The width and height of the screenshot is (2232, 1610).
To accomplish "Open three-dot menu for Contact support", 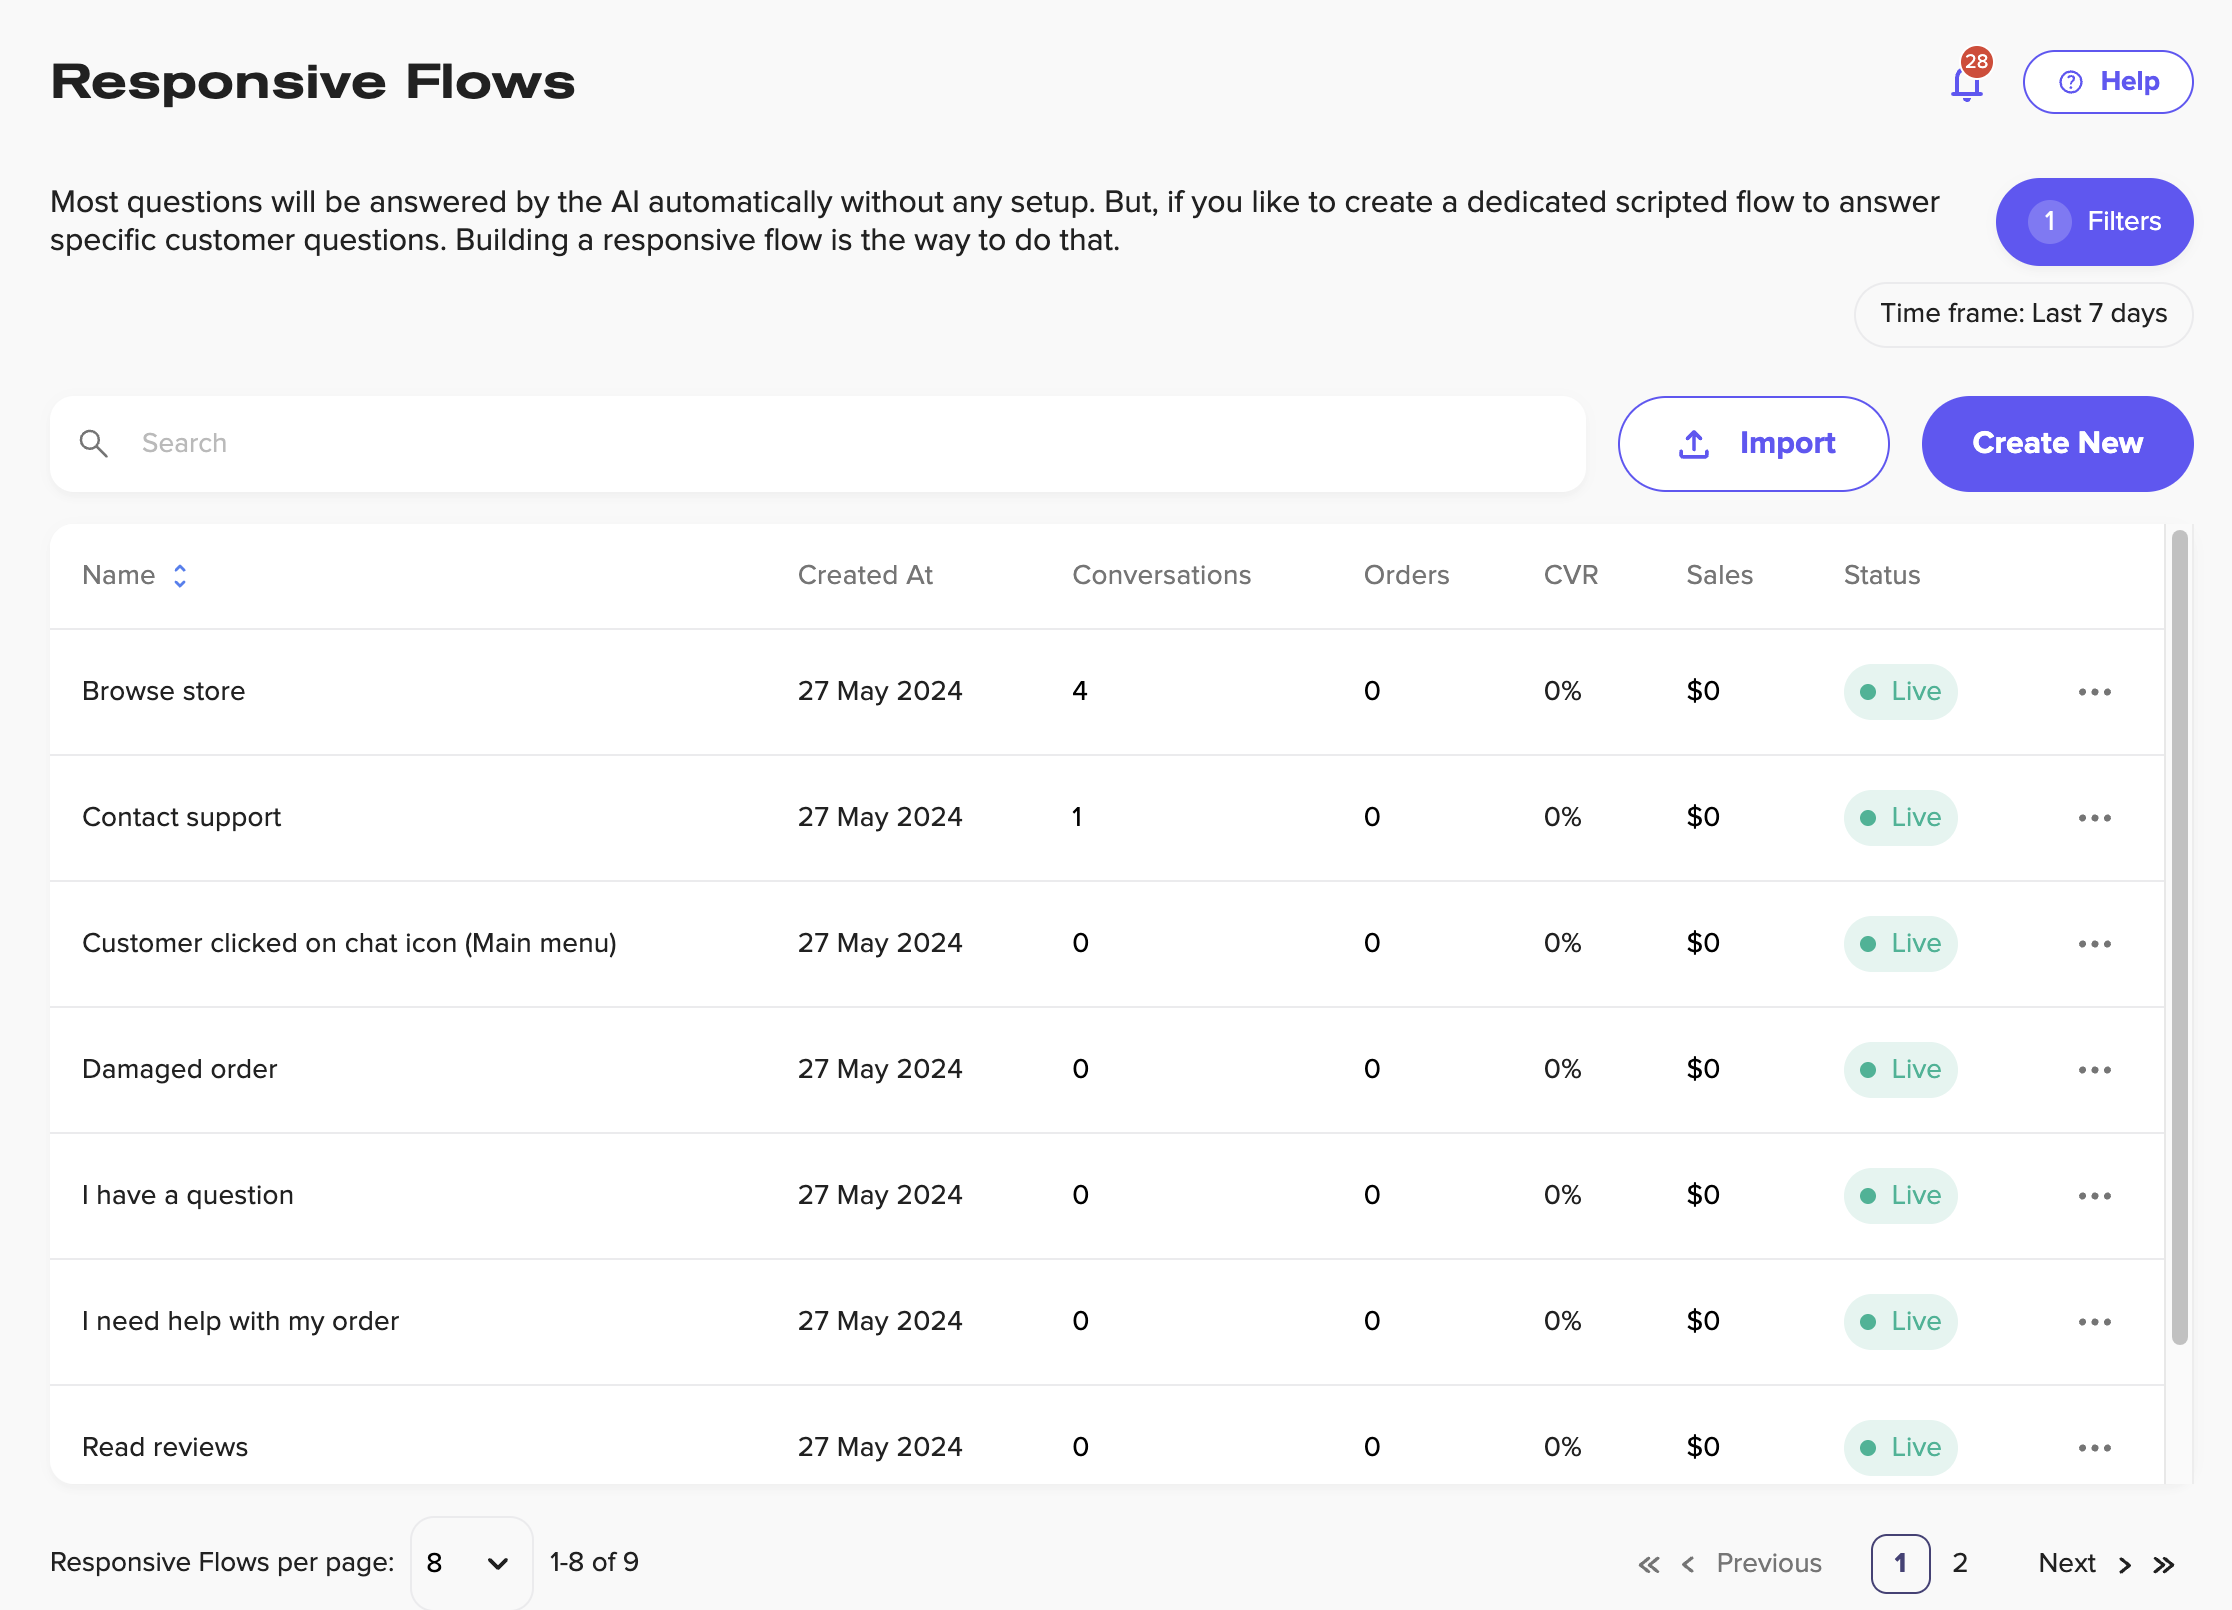I will 2094,818.
